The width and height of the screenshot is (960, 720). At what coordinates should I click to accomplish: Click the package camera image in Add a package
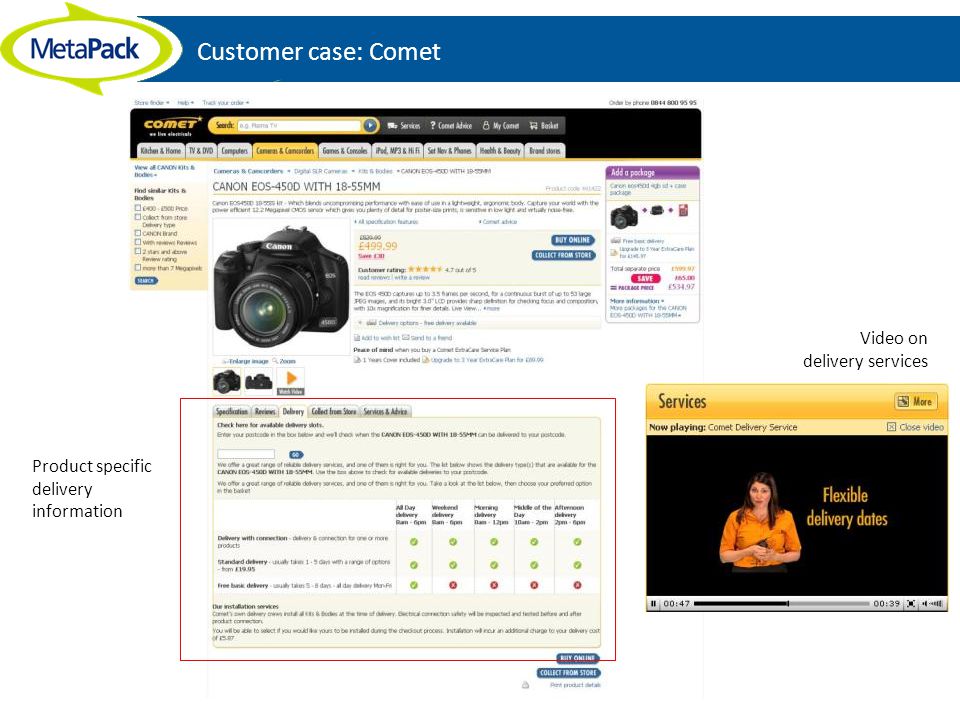click(624, 216)
